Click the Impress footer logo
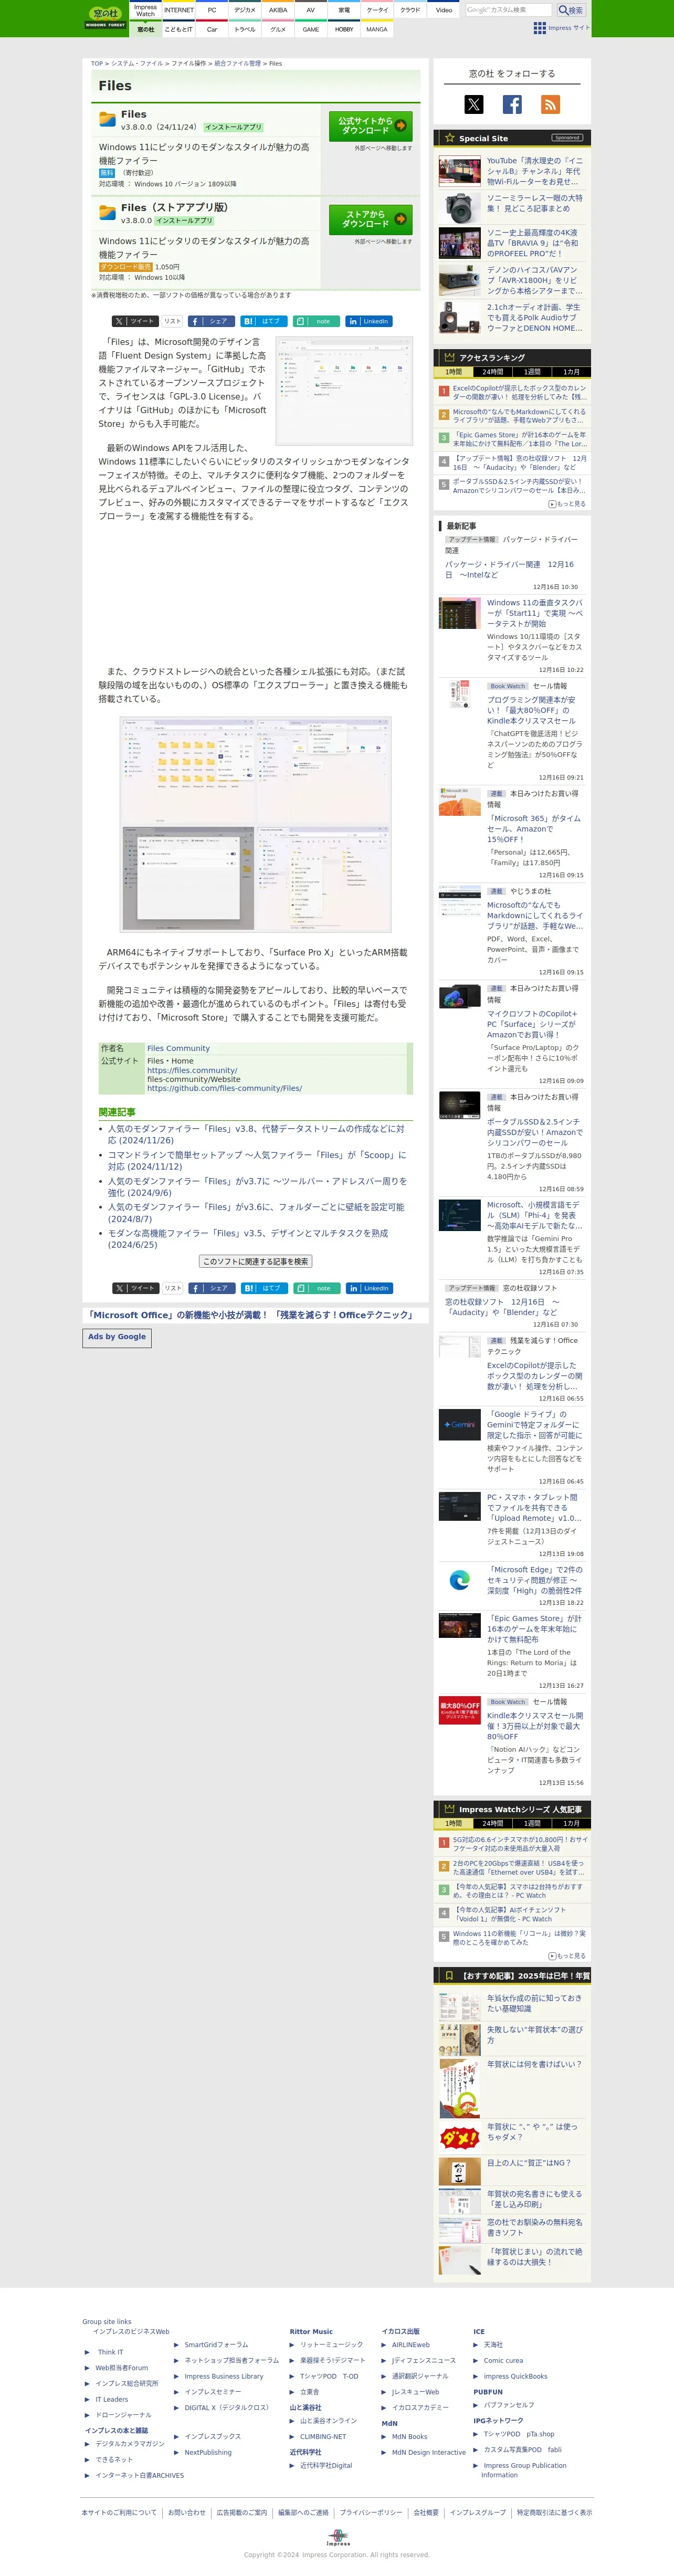This screenshot has width=674, height=2576. (338, 2537)
